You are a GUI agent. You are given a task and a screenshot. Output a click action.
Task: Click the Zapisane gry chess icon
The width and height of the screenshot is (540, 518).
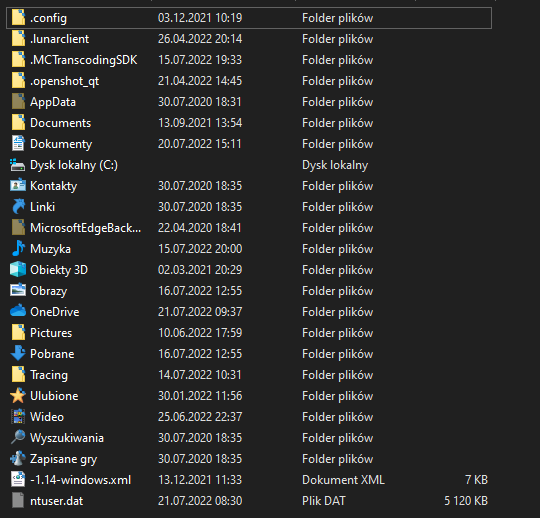pyautogui.click(x=18, y=458)
